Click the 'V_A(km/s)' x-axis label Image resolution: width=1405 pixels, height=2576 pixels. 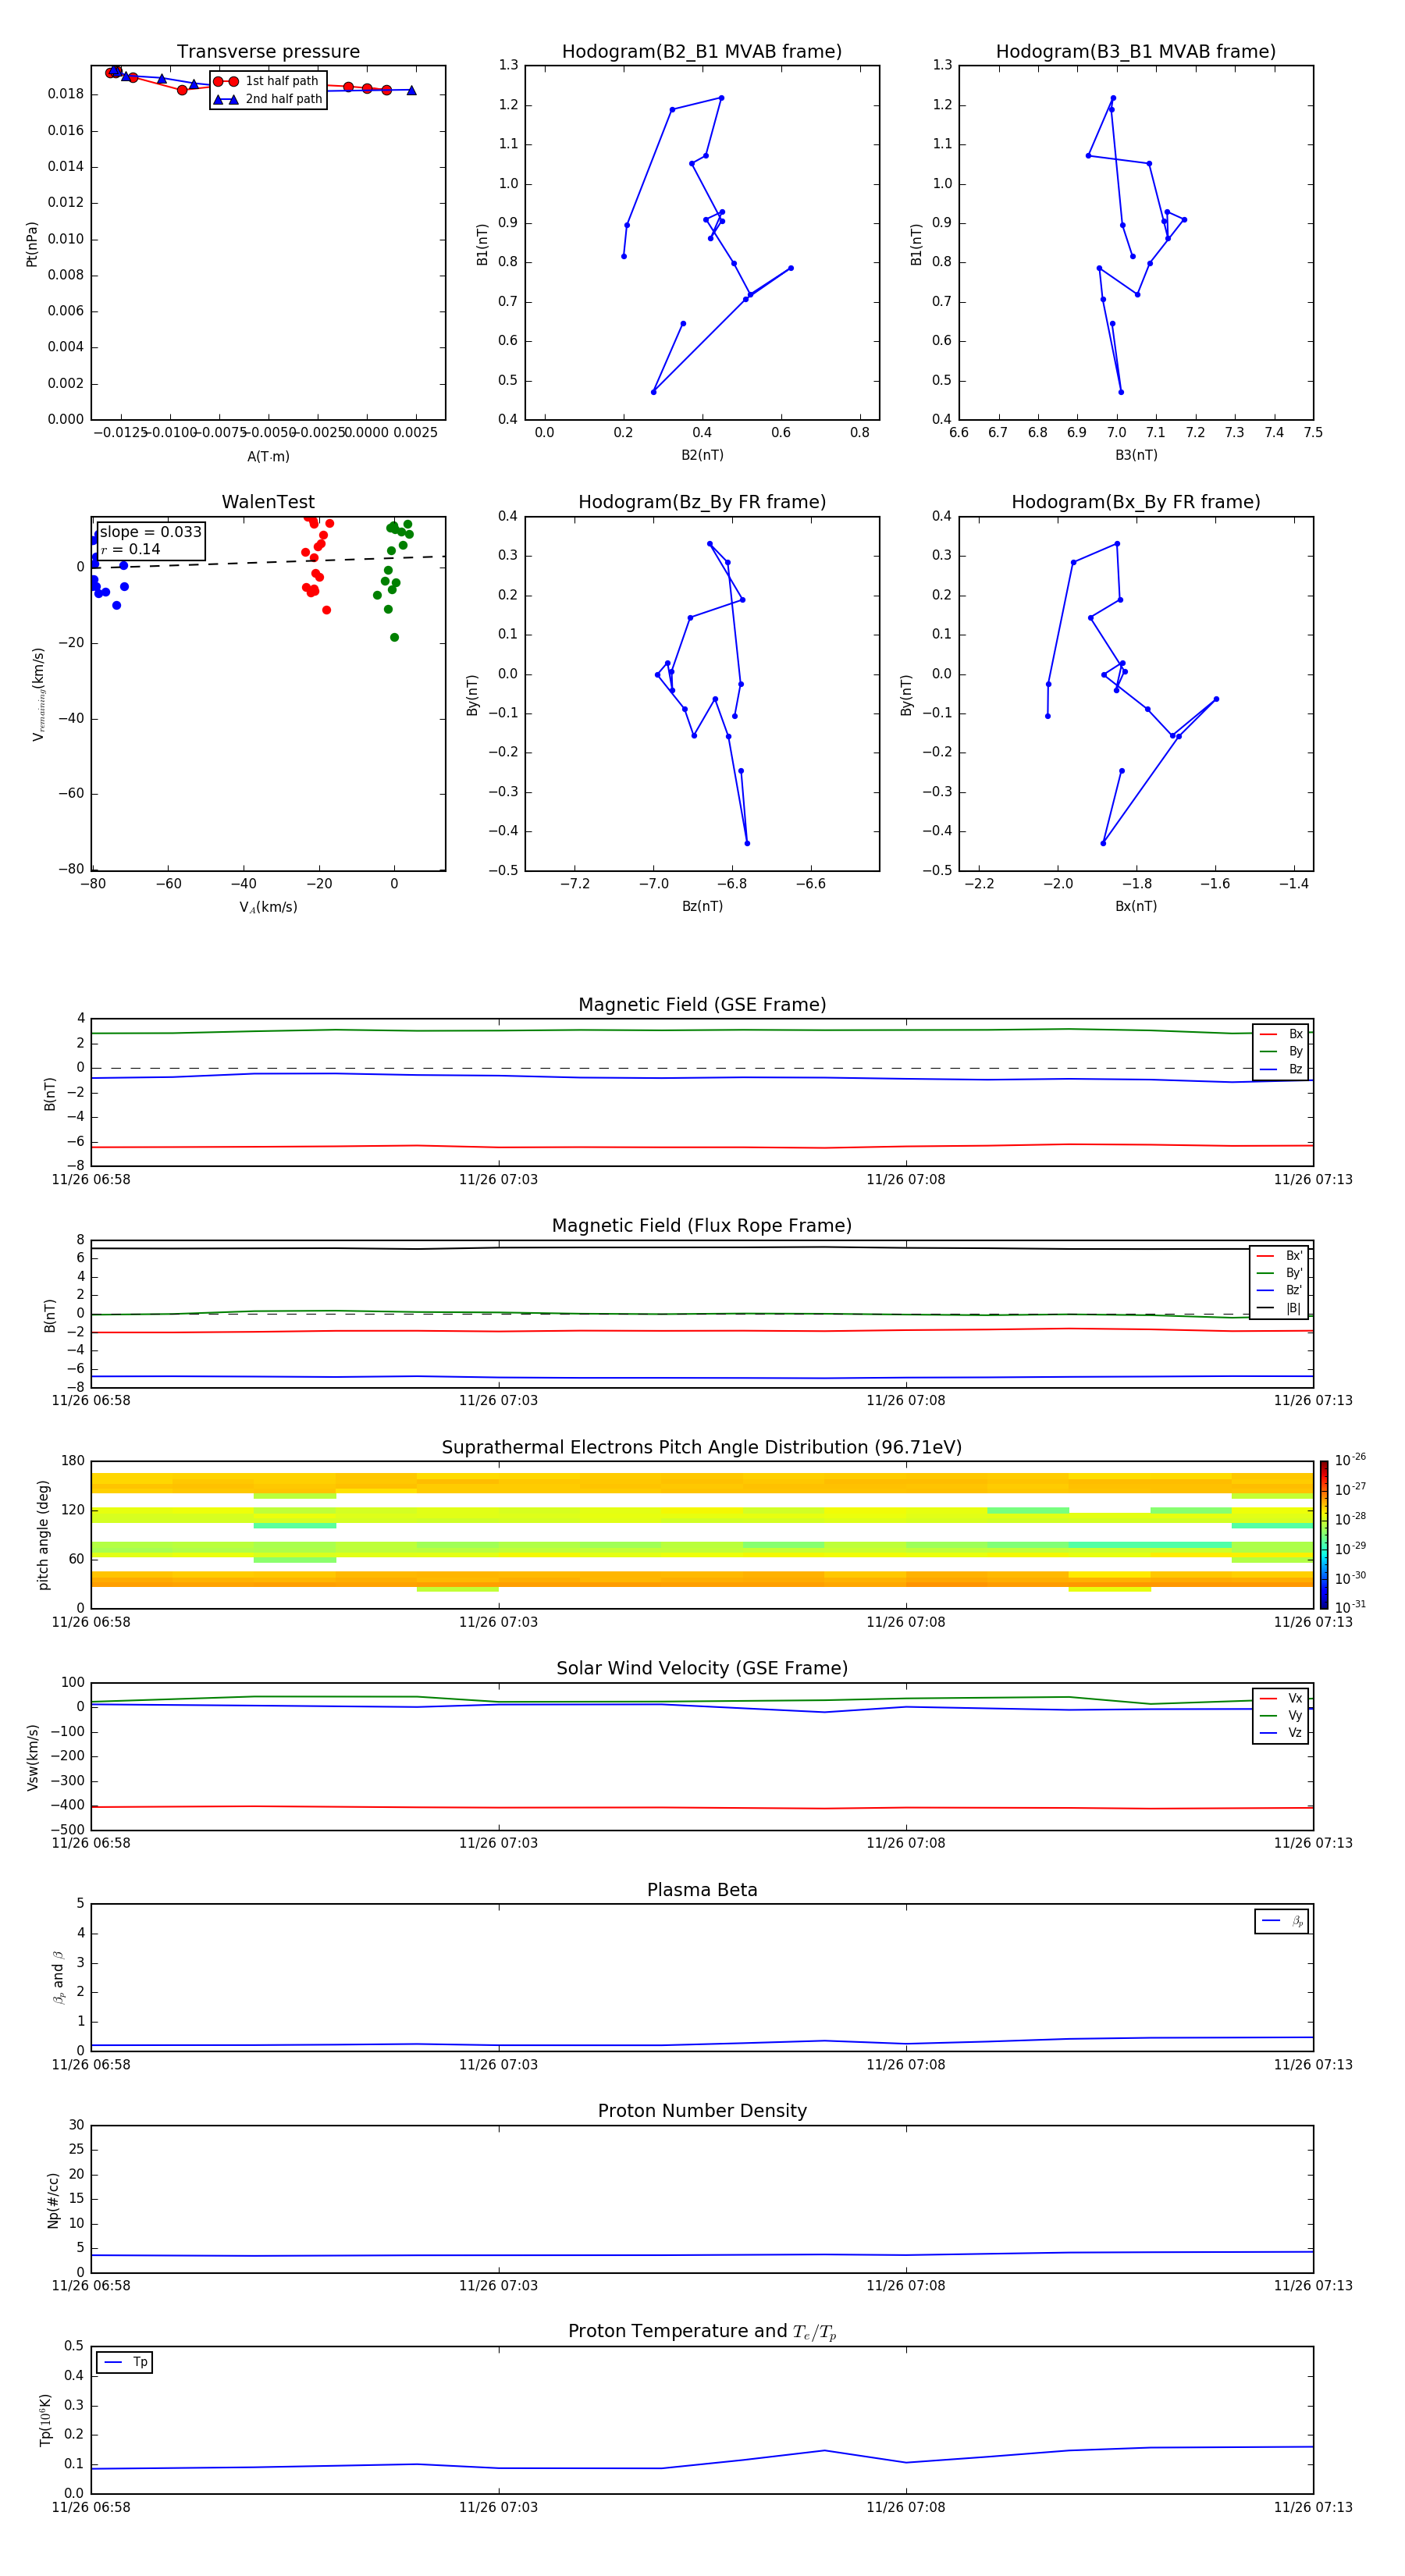[268, 907]
